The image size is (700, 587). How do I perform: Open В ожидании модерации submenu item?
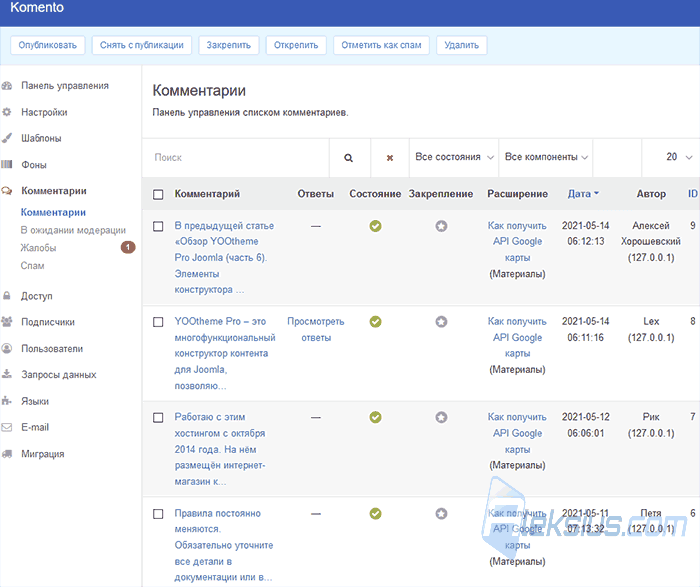[x=73, y=230]
